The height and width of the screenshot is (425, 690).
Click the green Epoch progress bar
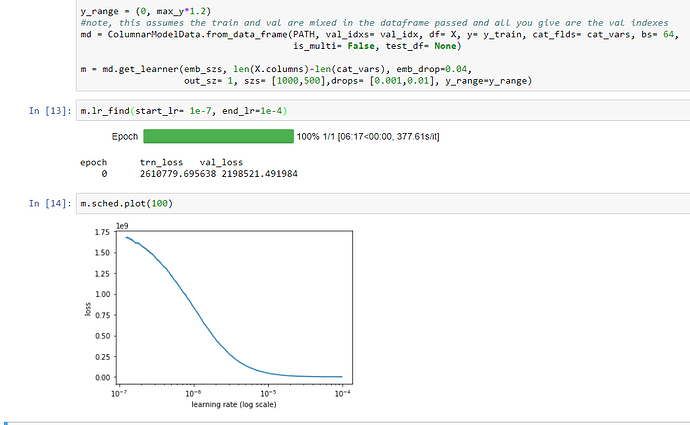(x=218, y=136)
